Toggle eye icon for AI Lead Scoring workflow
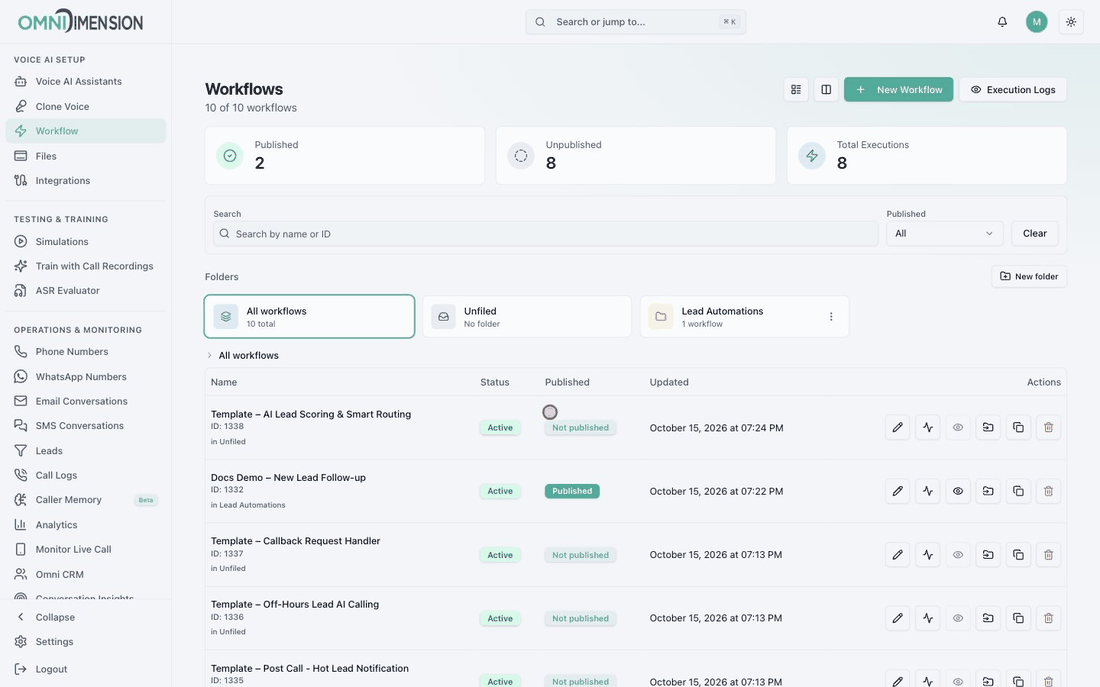 (958, 427)
